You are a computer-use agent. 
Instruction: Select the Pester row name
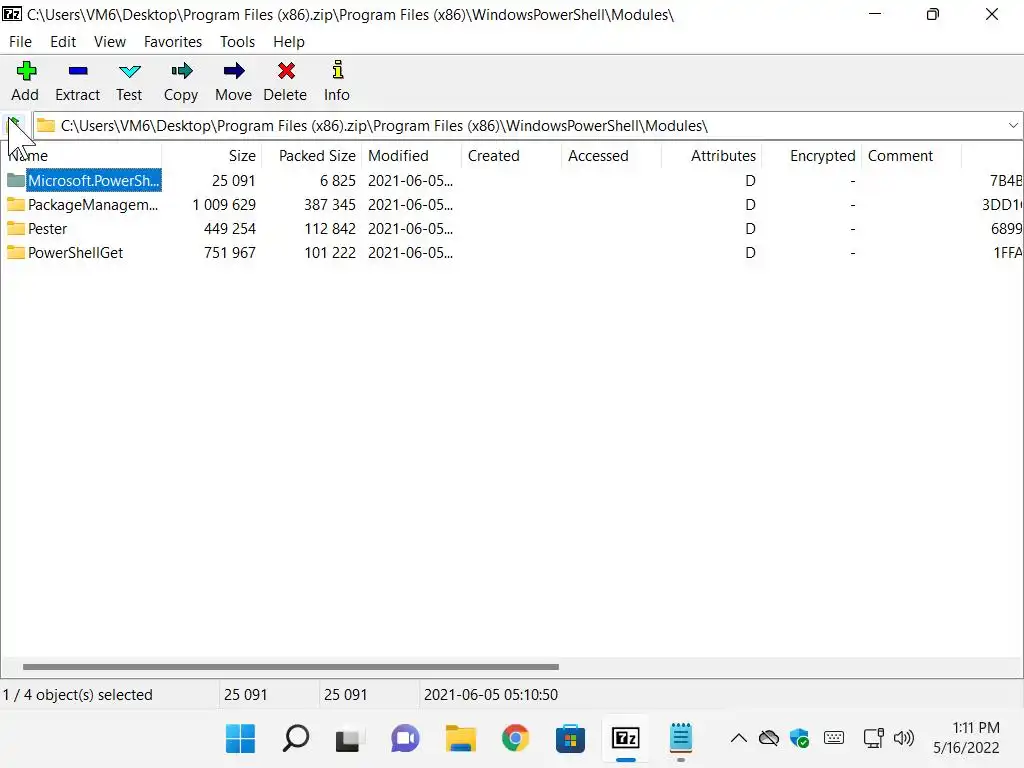[x=47, y=229]
